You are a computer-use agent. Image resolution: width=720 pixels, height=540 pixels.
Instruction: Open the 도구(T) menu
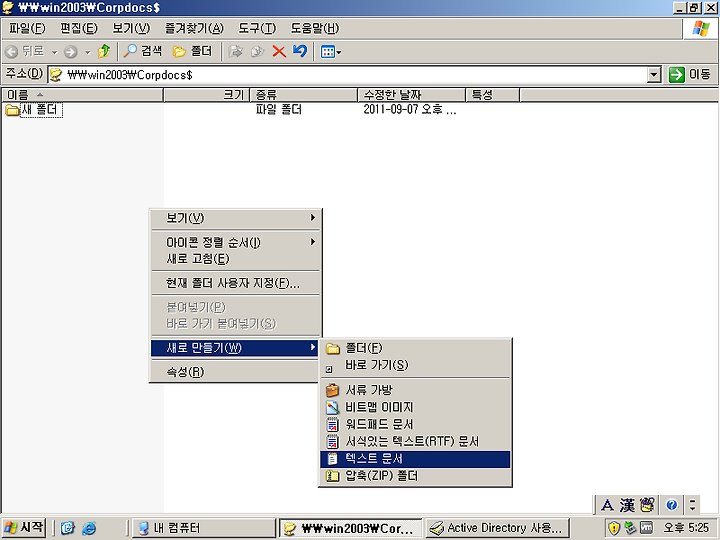pos(257,28)
